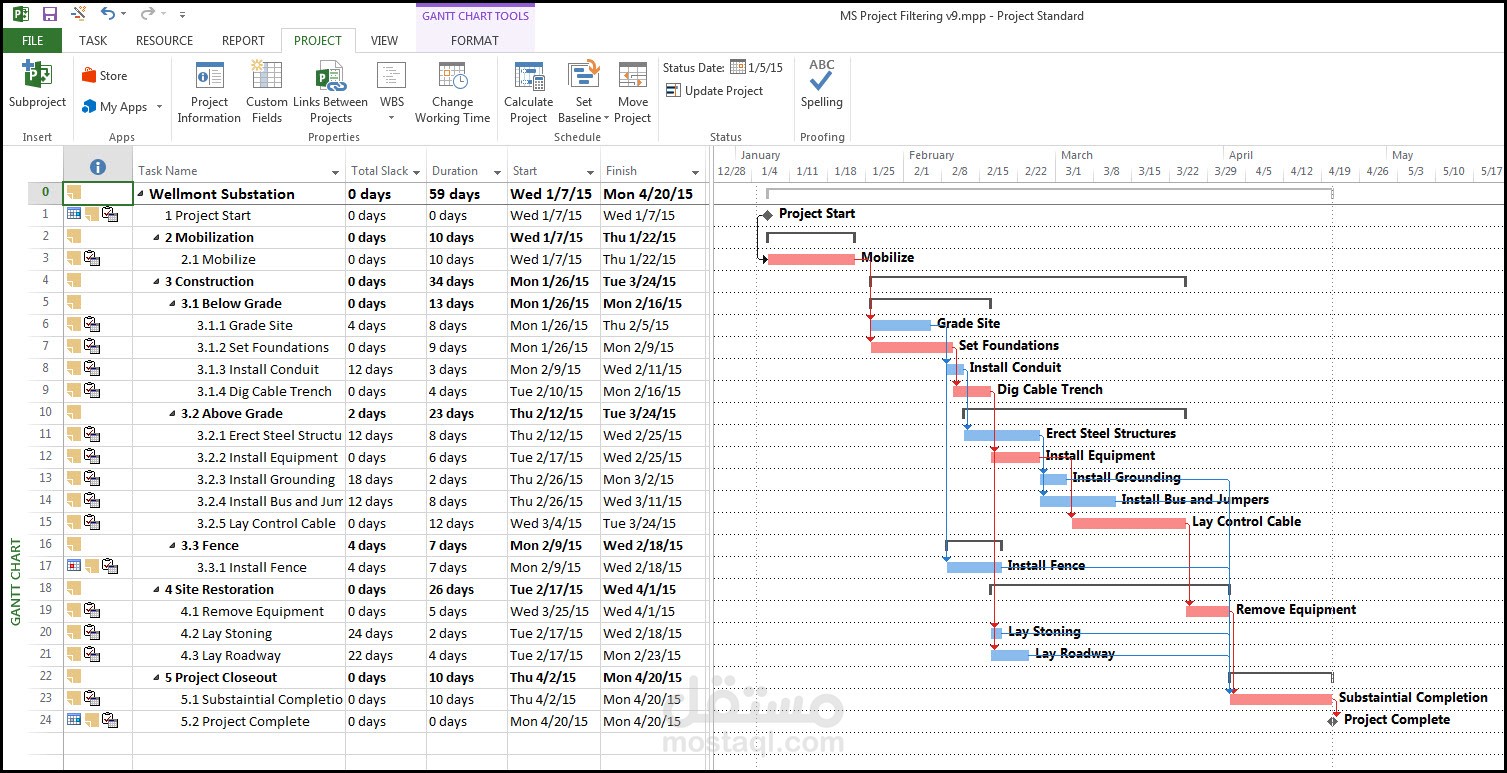Collapse the 3 Construction summary task

(x=157, y=282)
